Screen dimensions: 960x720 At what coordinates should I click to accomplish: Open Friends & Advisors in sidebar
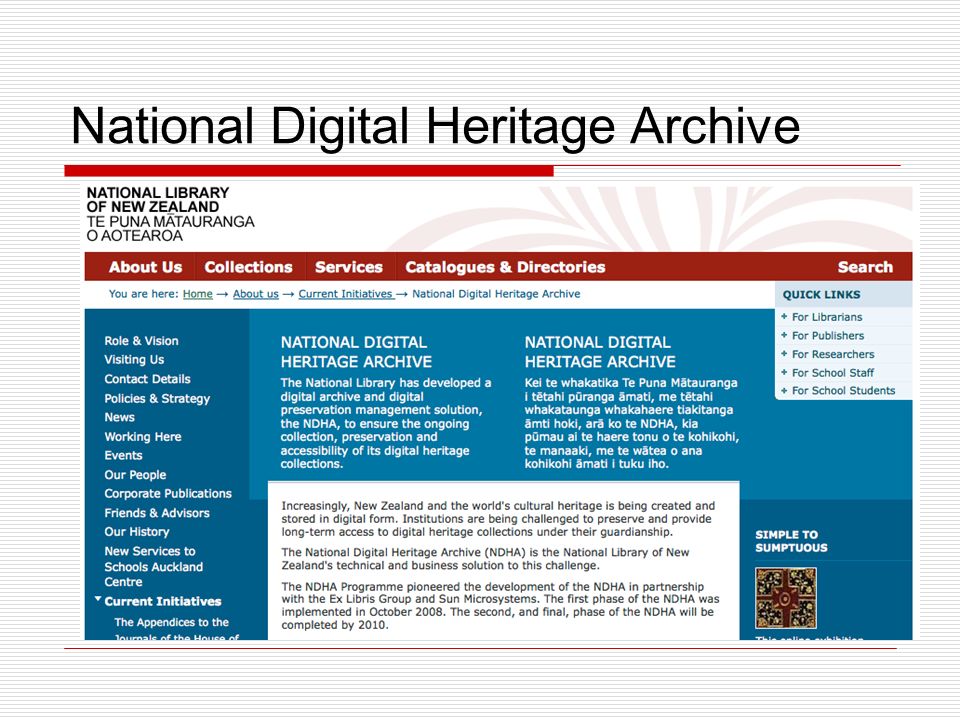[157, 513]
